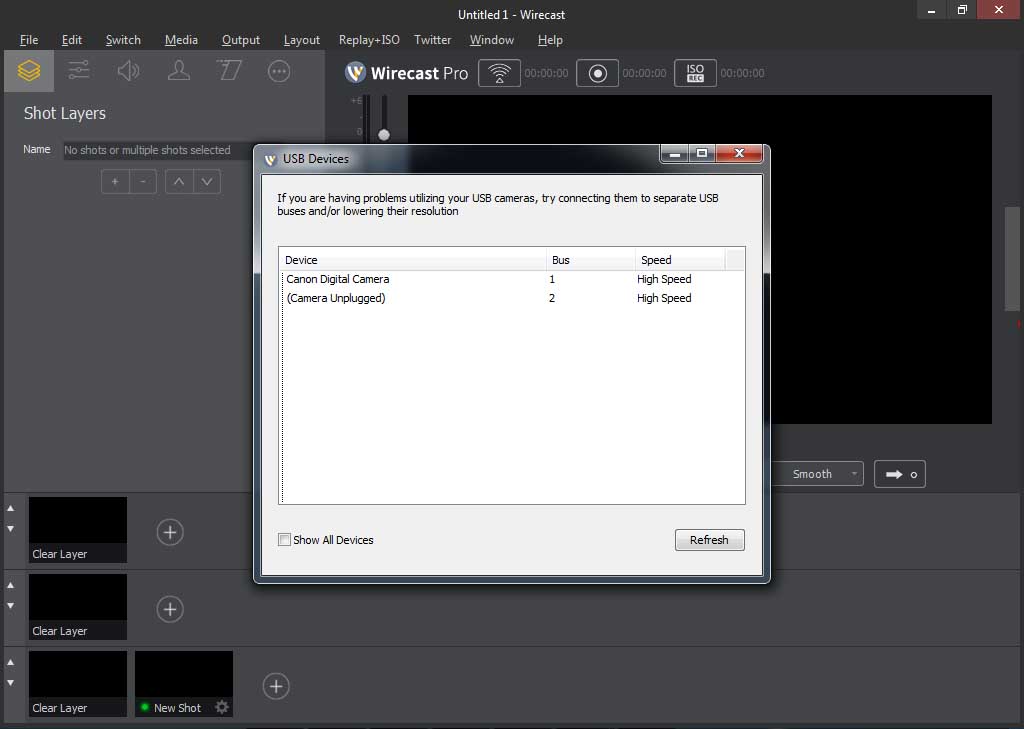Click the recording timer beside record button
1024x729 pixels.
point(645,73)
